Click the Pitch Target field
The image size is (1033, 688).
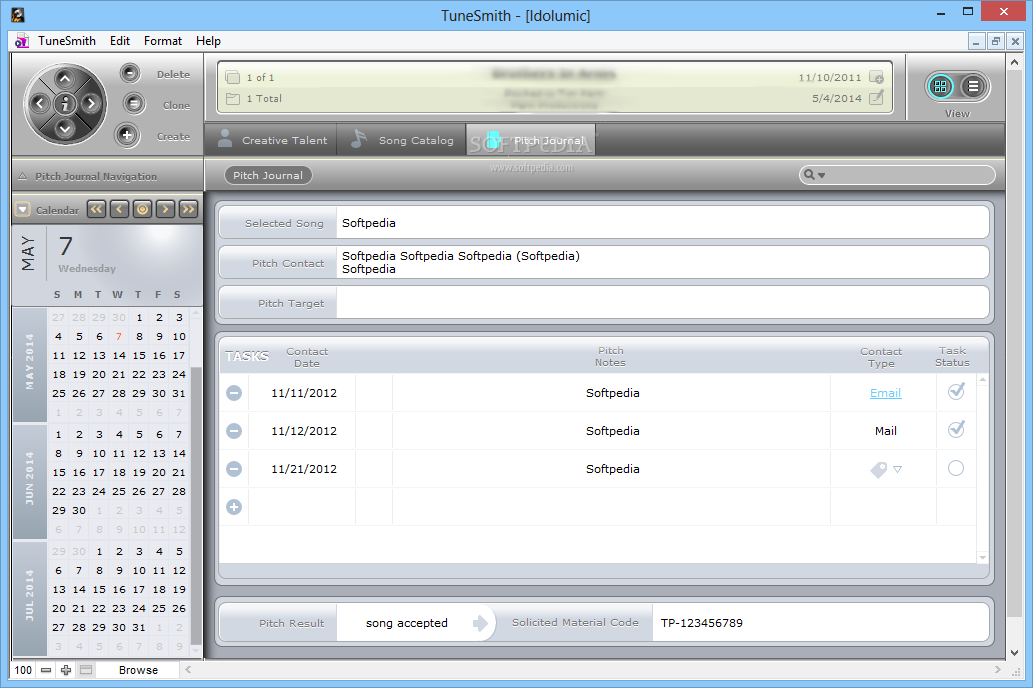[x=662, y=302]
